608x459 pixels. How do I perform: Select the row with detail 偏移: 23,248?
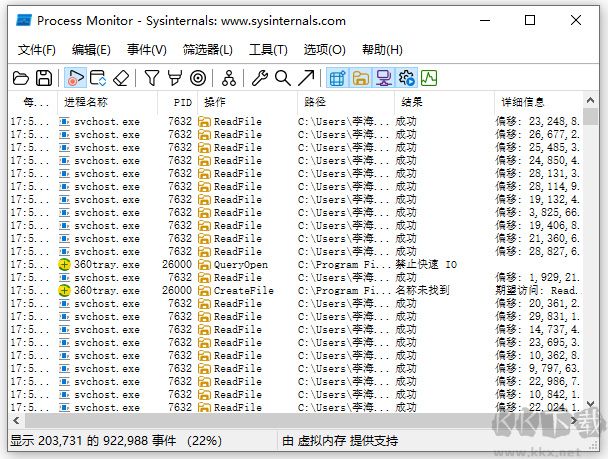295,121
